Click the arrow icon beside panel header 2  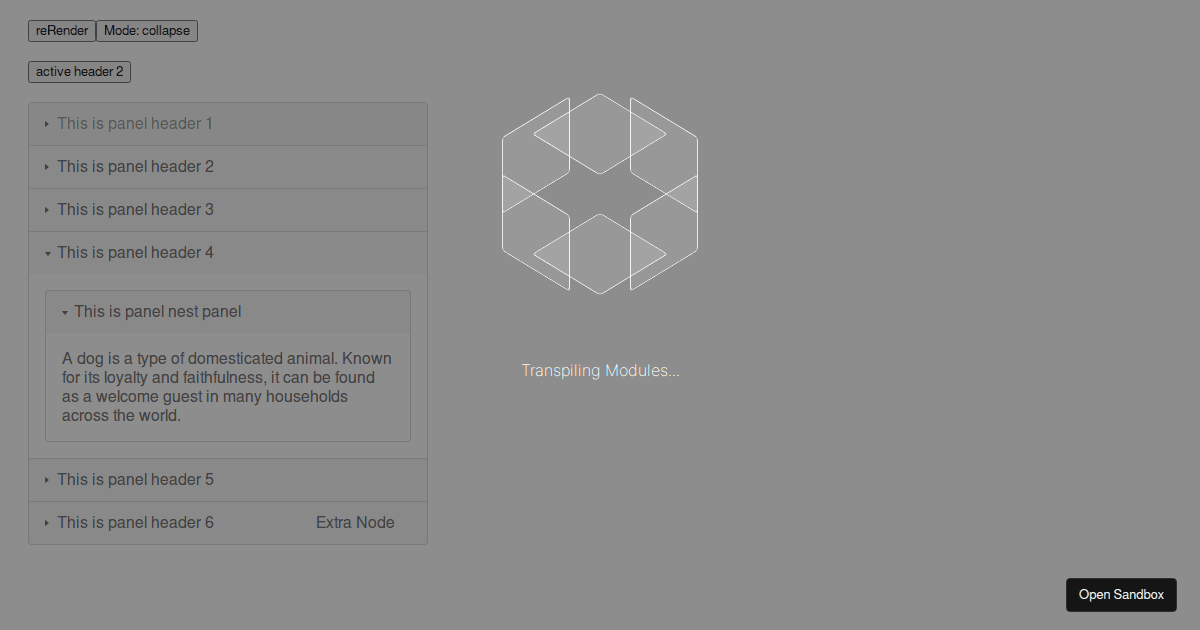[47, 167]
